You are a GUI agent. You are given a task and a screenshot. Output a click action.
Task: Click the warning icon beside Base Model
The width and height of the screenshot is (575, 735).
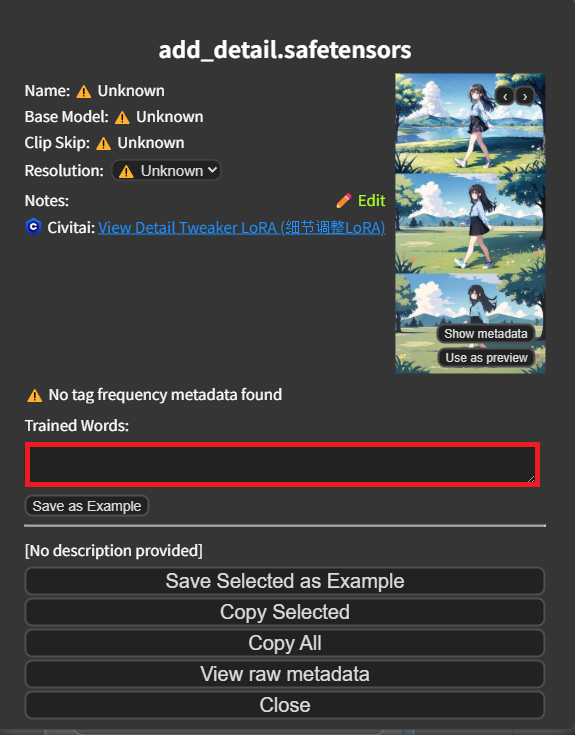coord(122,117)
